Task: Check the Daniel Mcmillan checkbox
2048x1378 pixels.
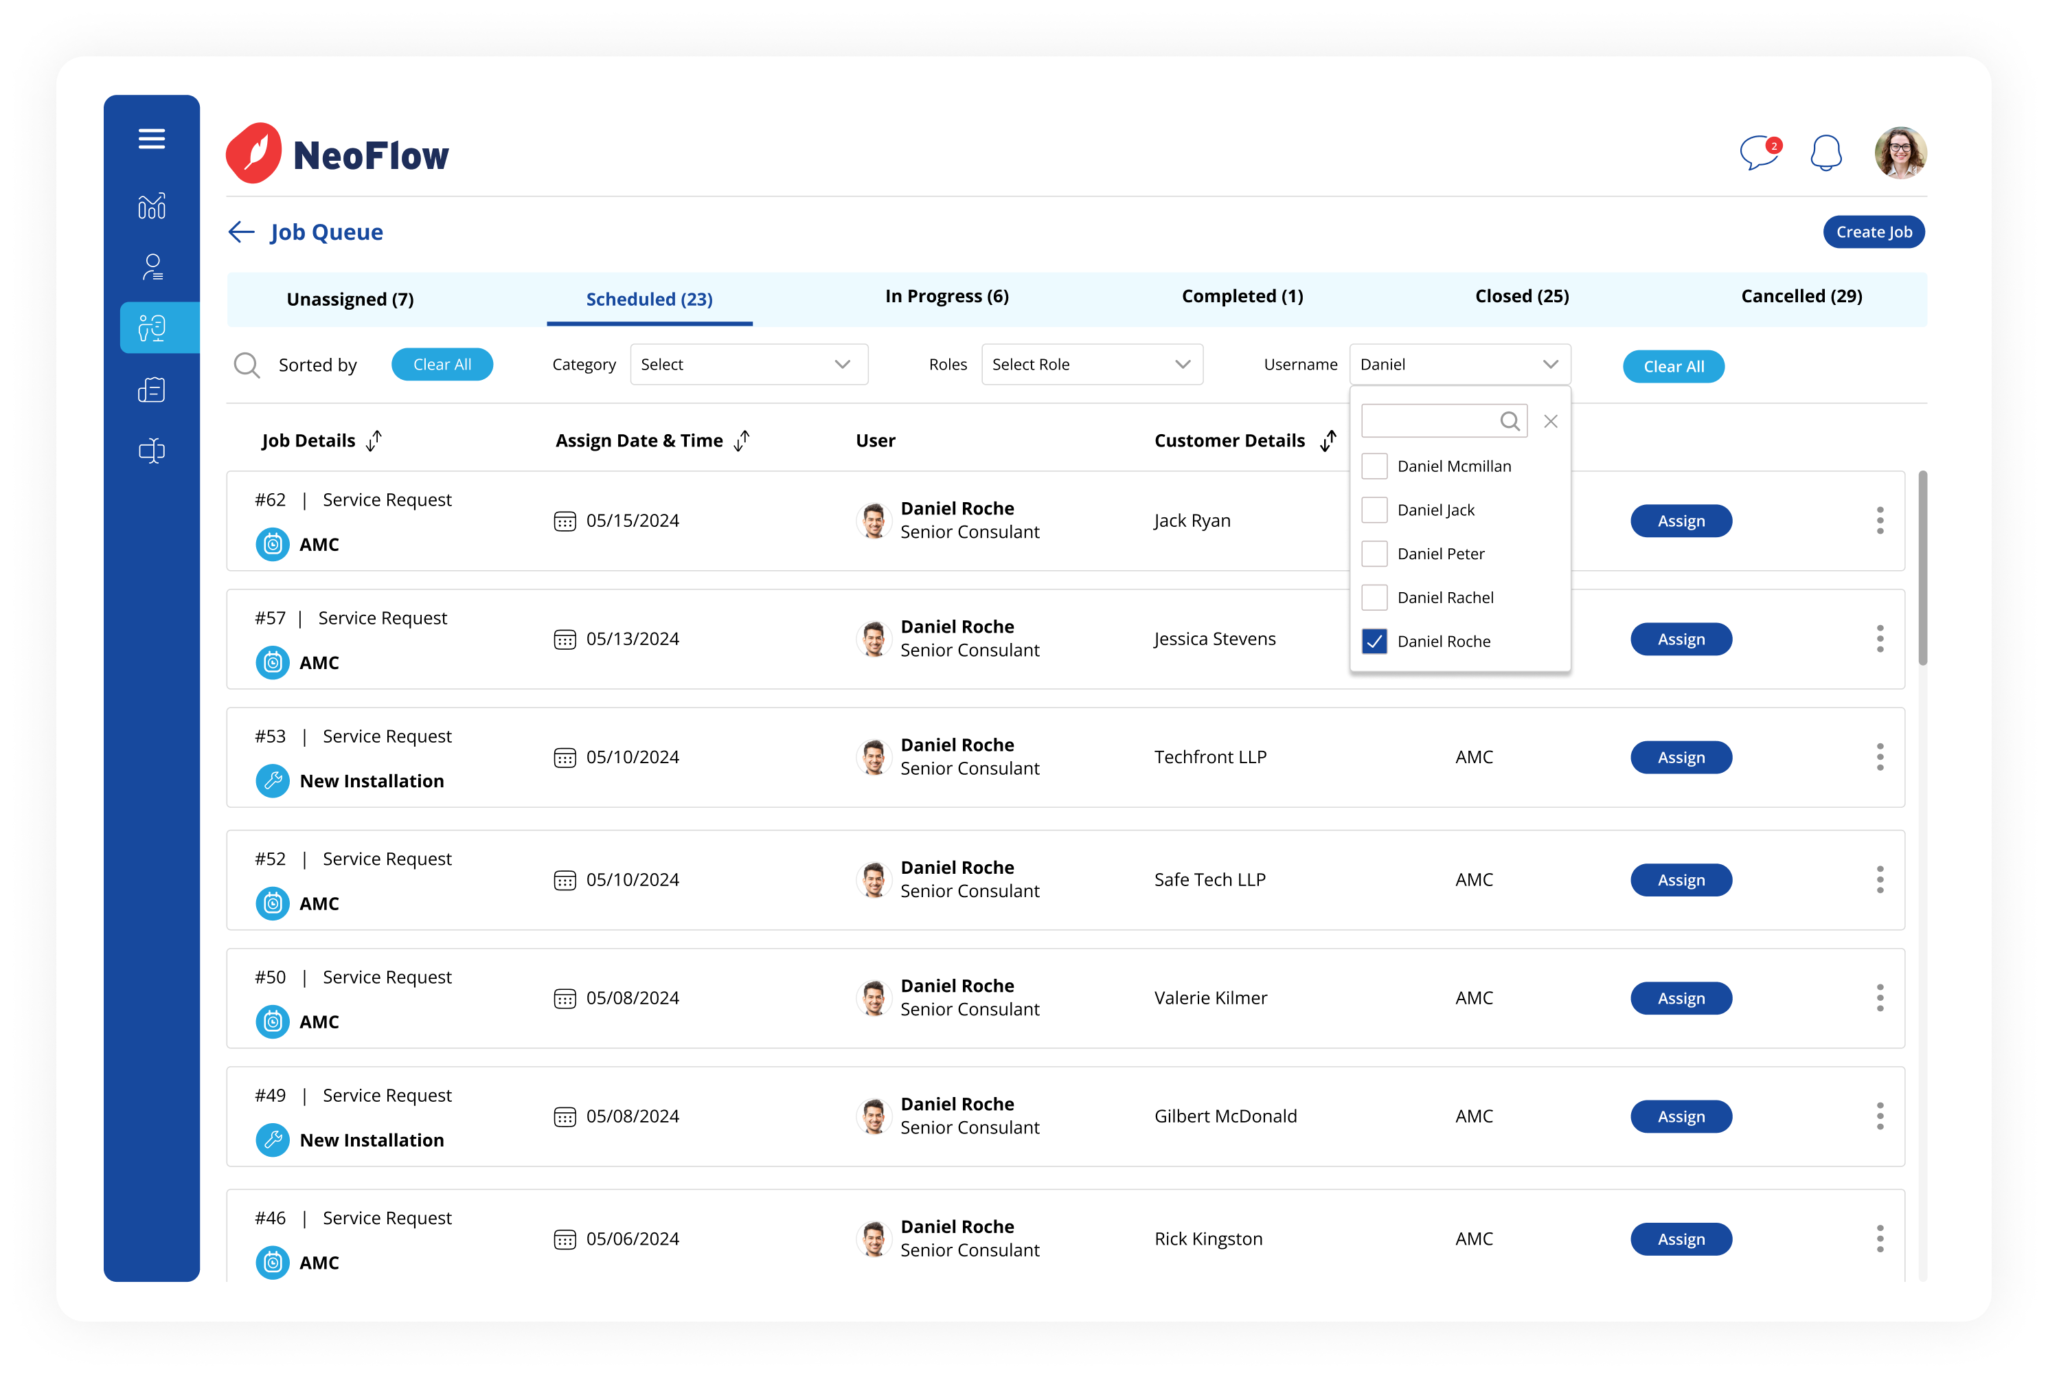Action: [1375, 466]
